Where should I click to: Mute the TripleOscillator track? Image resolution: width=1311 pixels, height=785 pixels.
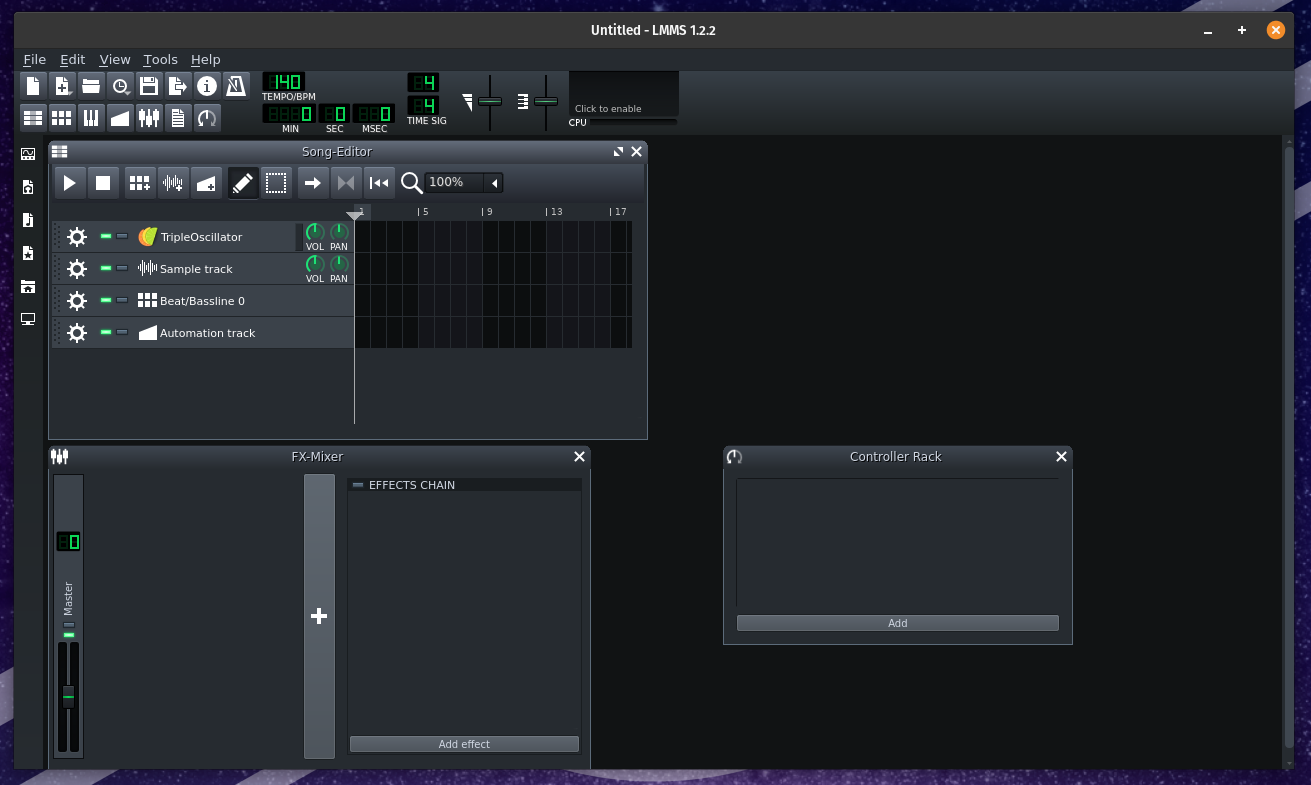[104, 236]
